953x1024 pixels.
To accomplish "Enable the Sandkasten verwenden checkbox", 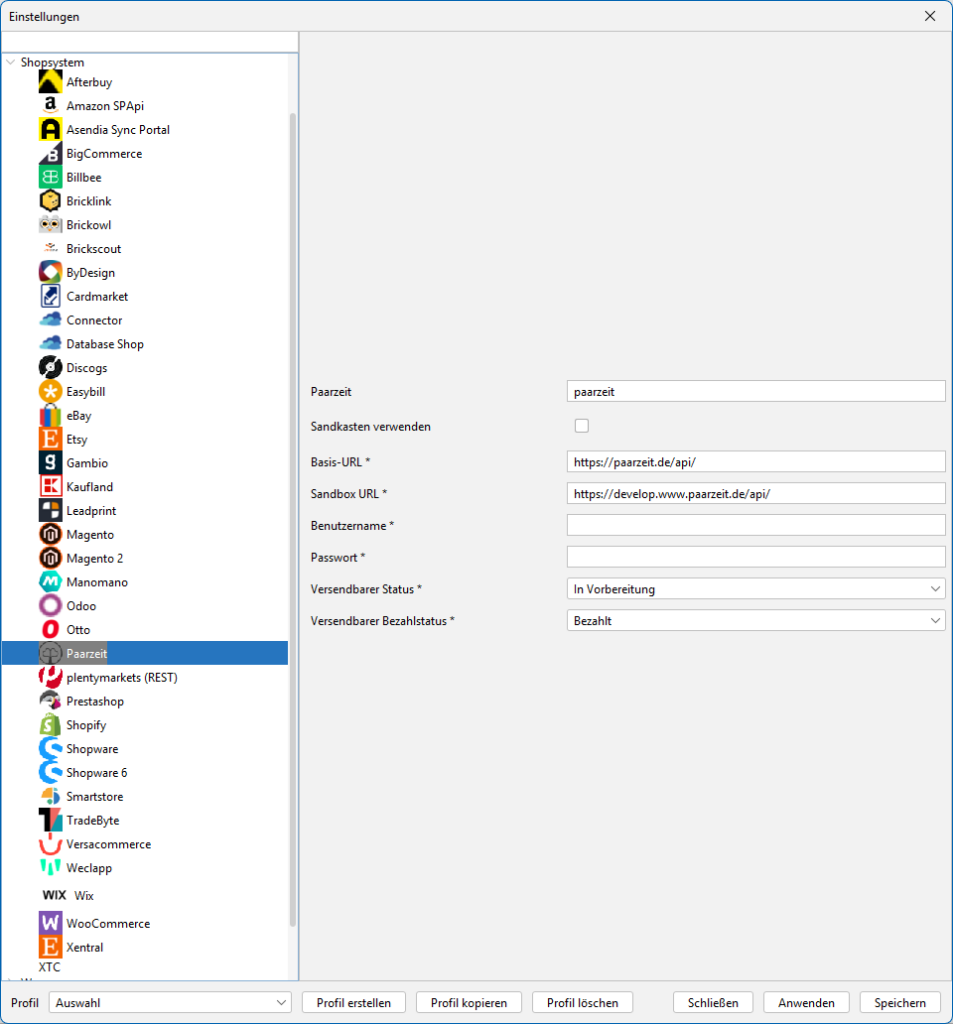I will [x=582, y=426].
